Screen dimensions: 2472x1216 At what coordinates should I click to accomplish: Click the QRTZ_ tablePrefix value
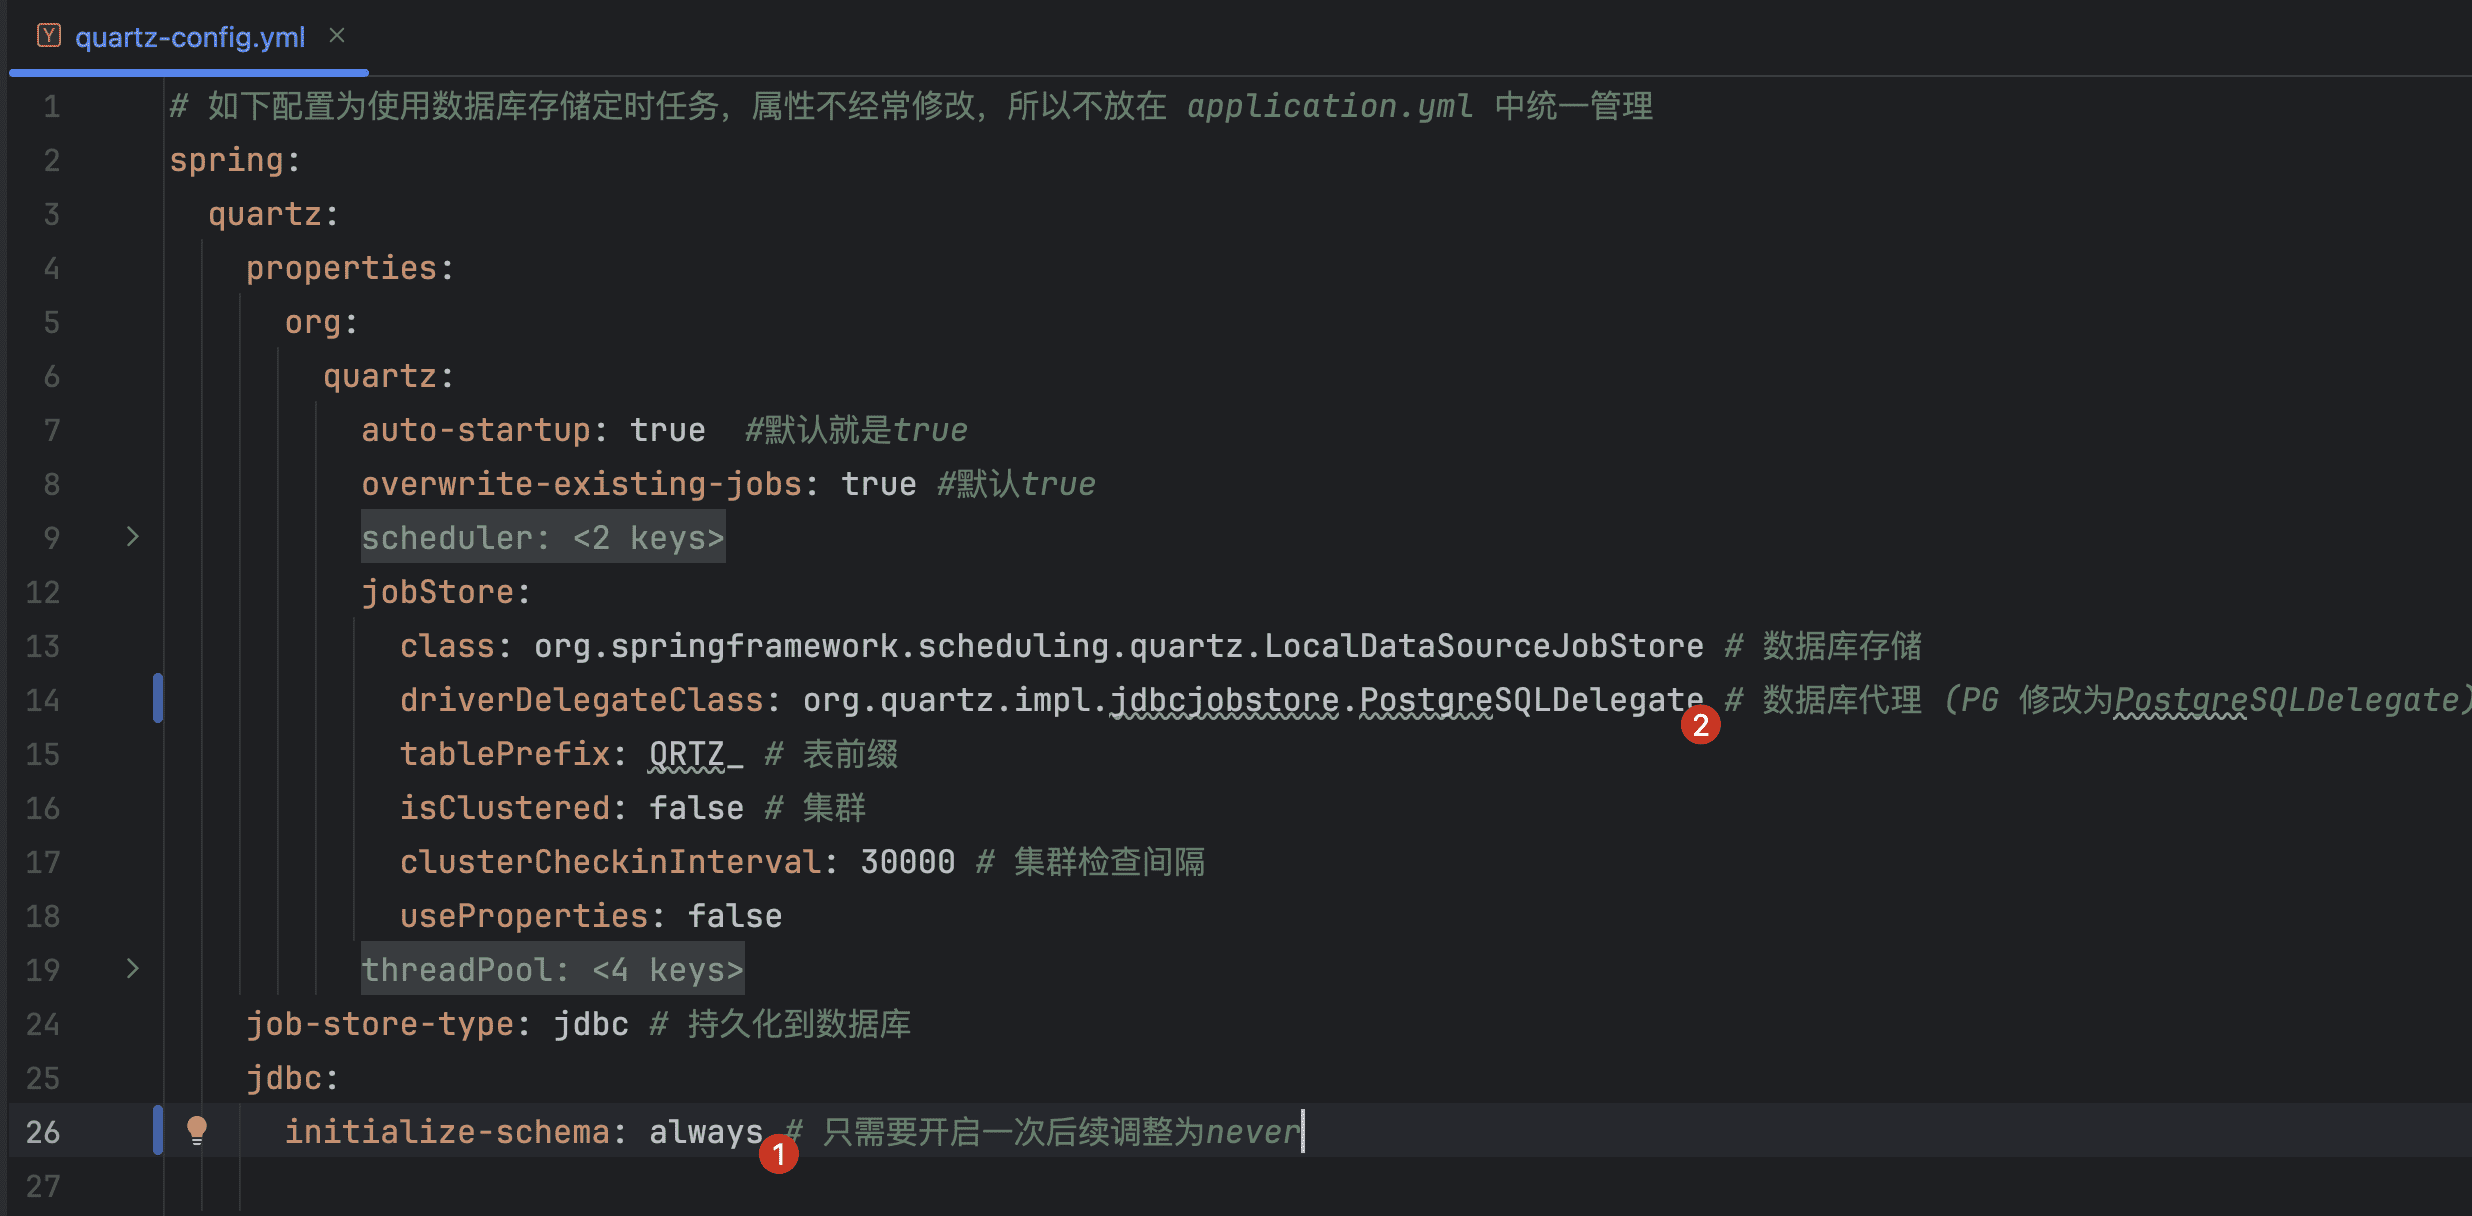point(696,754)
